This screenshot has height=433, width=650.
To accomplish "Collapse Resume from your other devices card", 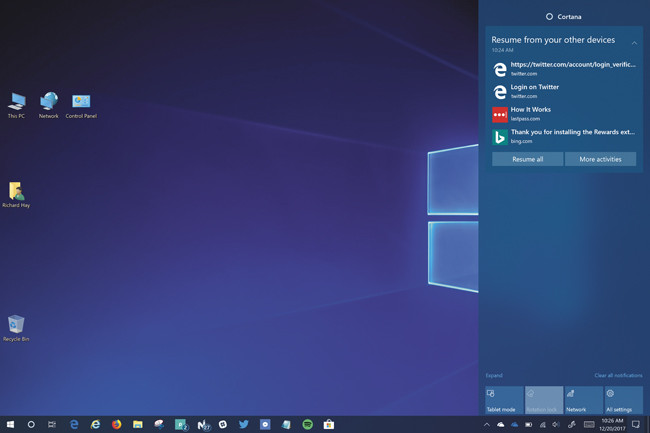I will (x=634, y=43).
